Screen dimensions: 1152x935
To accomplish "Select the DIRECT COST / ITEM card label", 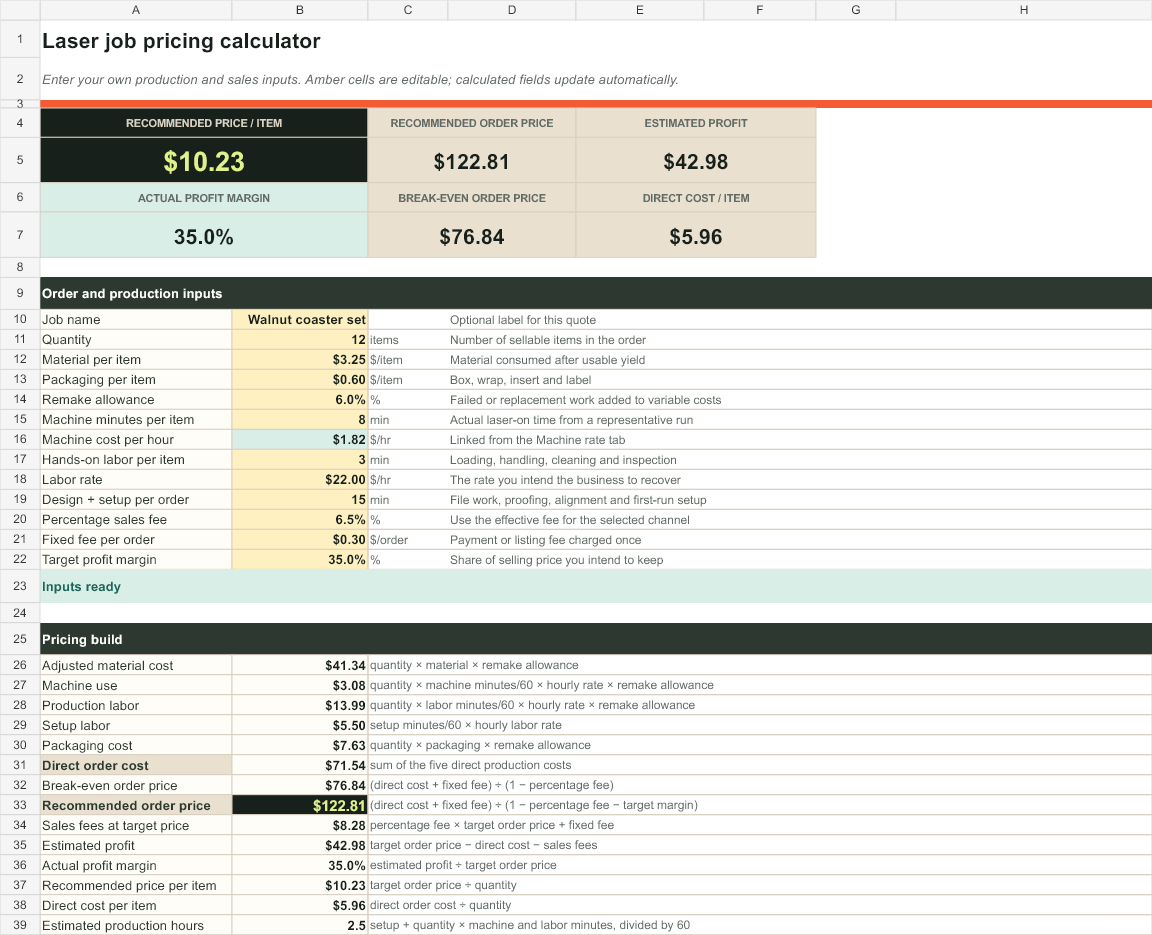I will [696, 198].
